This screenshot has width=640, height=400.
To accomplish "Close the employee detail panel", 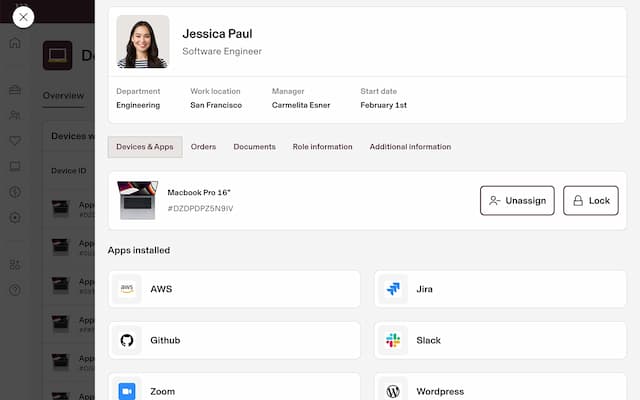I will (22, 17).
